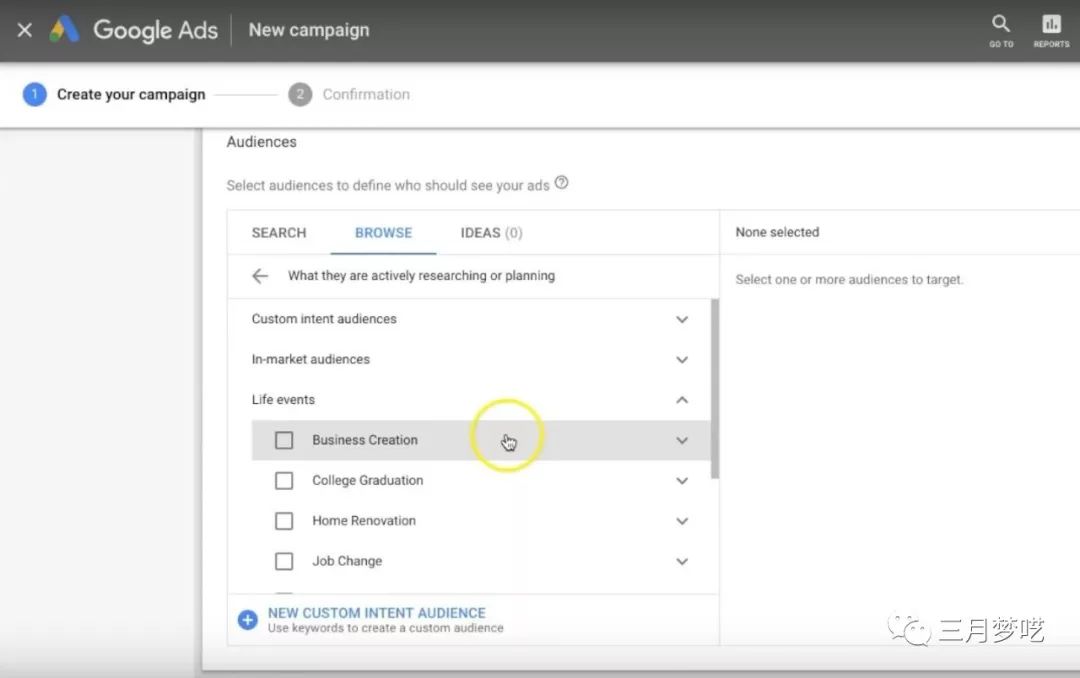The height and width of the screenshot is (678, 1080).
Task: Tick the College Graduation checkbox
Action: pos(284,481)
